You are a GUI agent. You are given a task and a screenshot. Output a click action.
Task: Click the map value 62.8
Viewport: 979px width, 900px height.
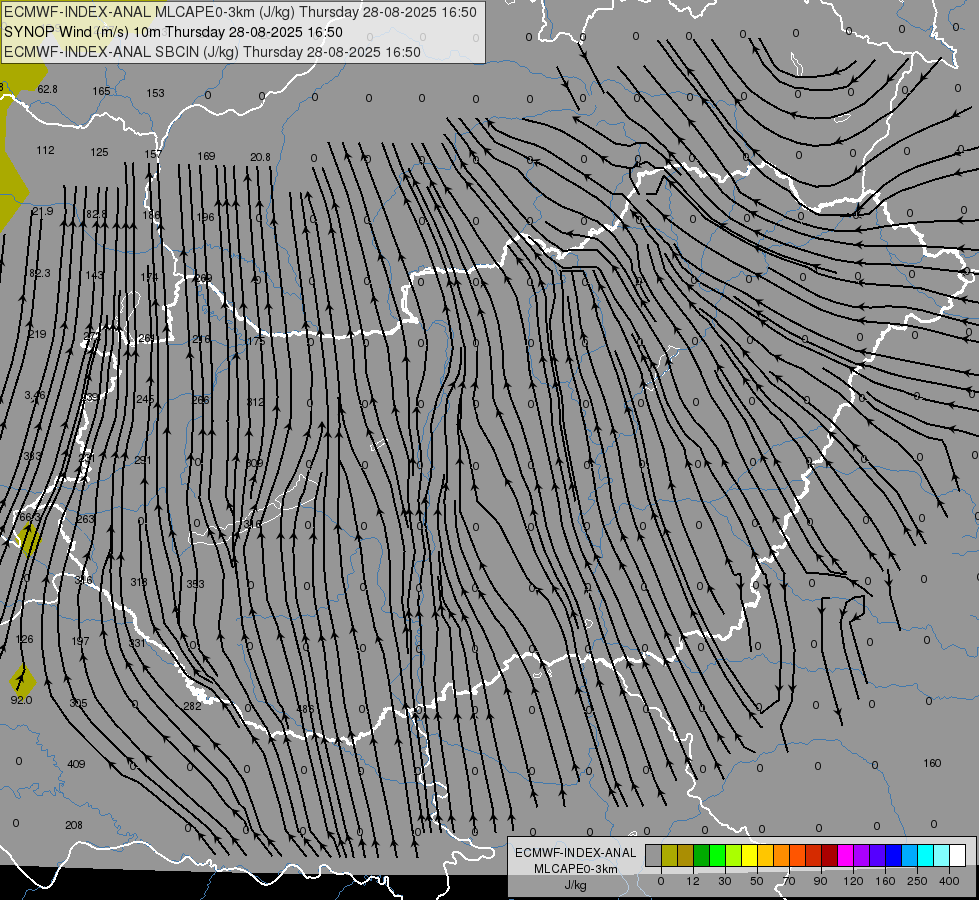click(x=47, y=89)
